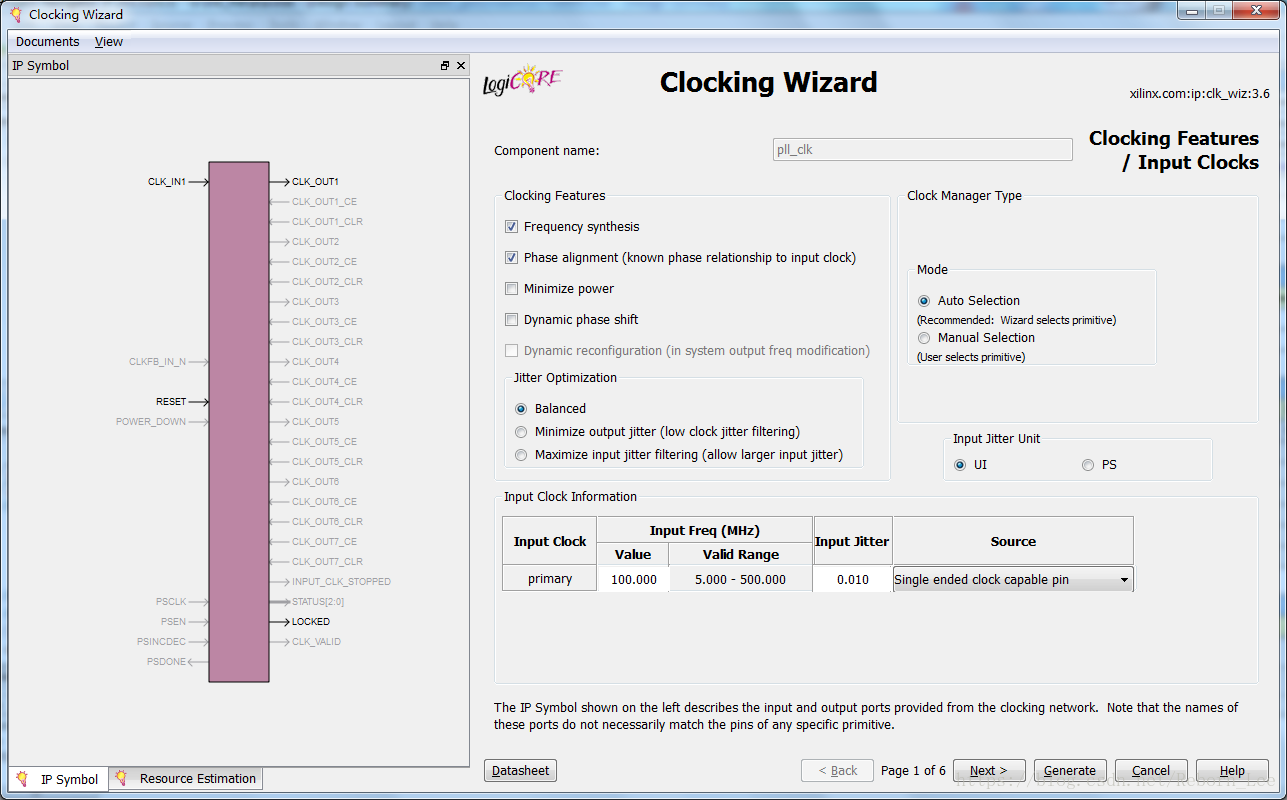Click the Page 1 of 6 indicator
This screenshot has width=1287, height=800.
coord(913,771)
